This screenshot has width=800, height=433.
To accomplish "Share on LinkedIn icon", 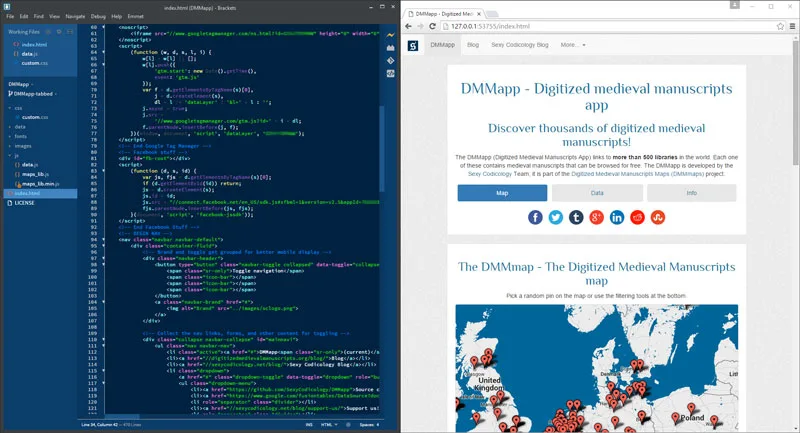I will (617, 217).
